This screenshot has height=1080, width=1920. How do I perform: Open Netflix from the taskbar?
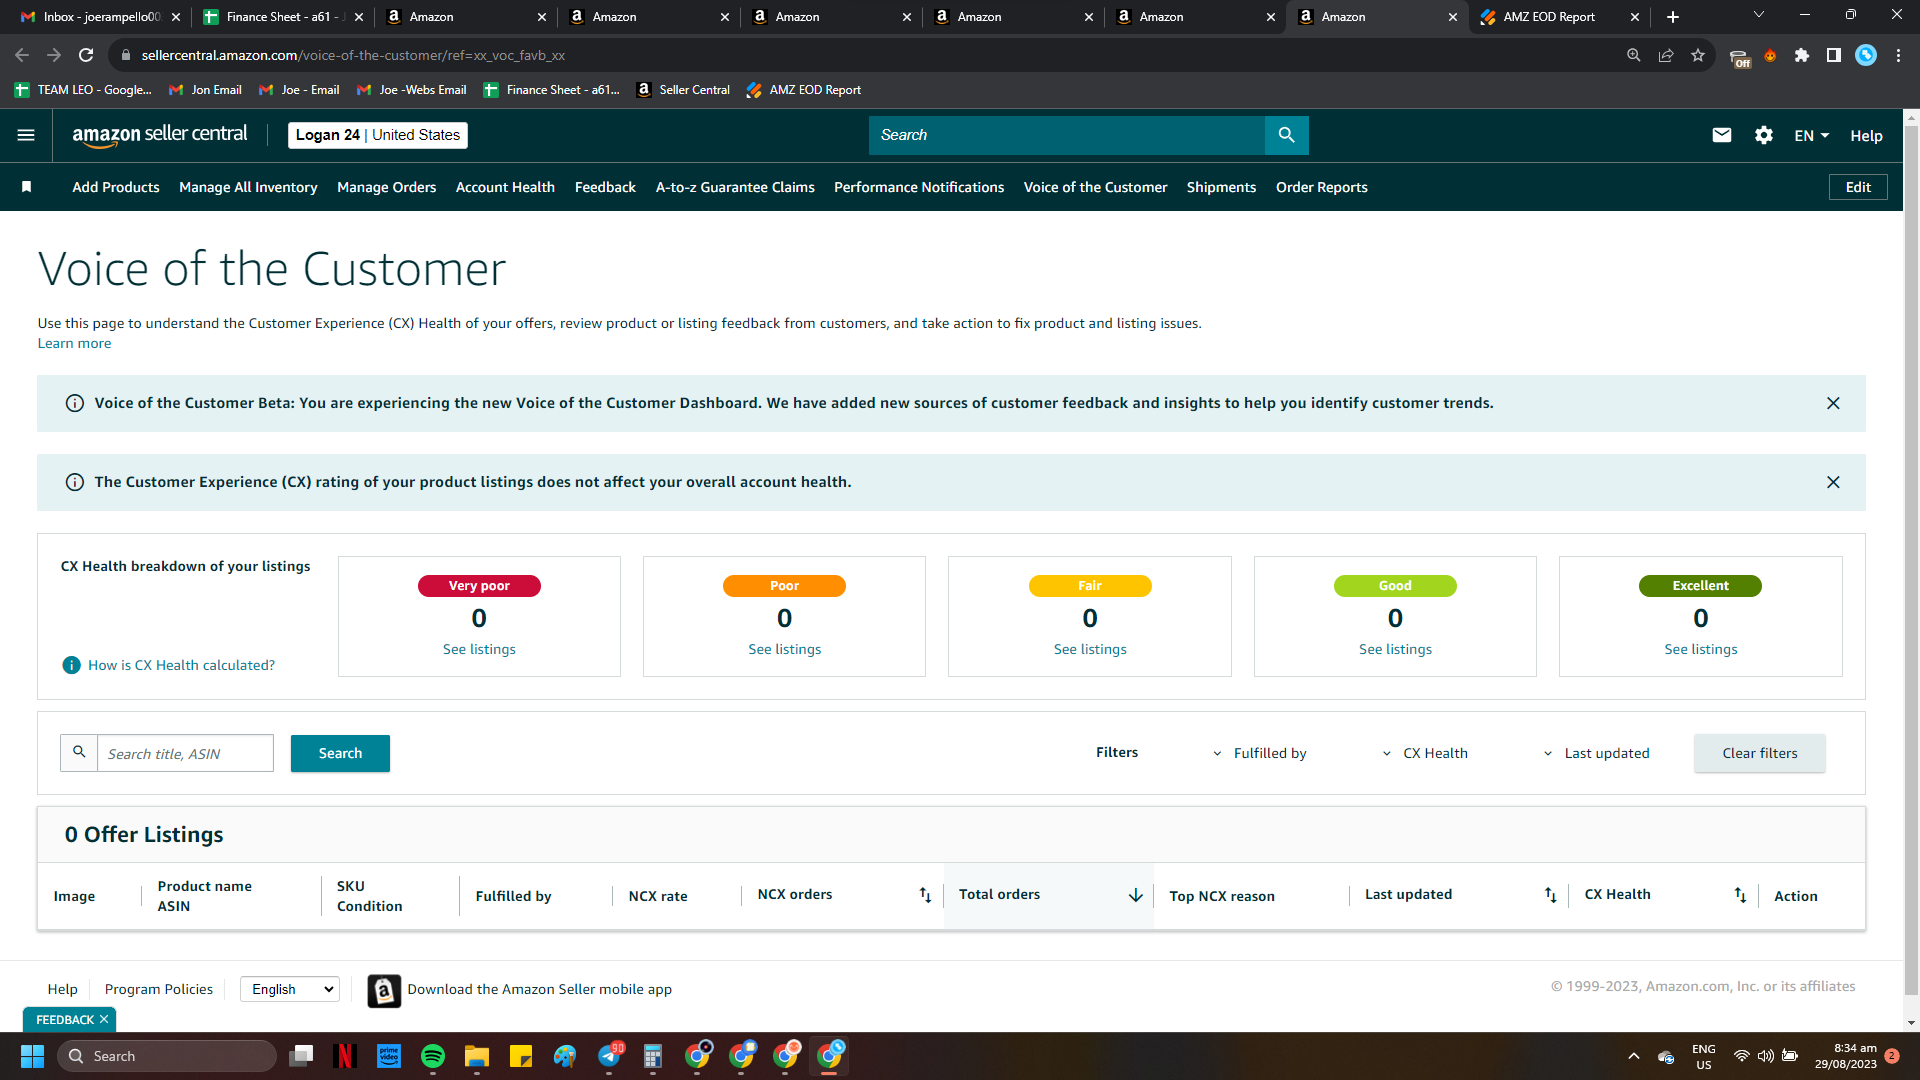pyautogui.click(x=345, y=1056)
